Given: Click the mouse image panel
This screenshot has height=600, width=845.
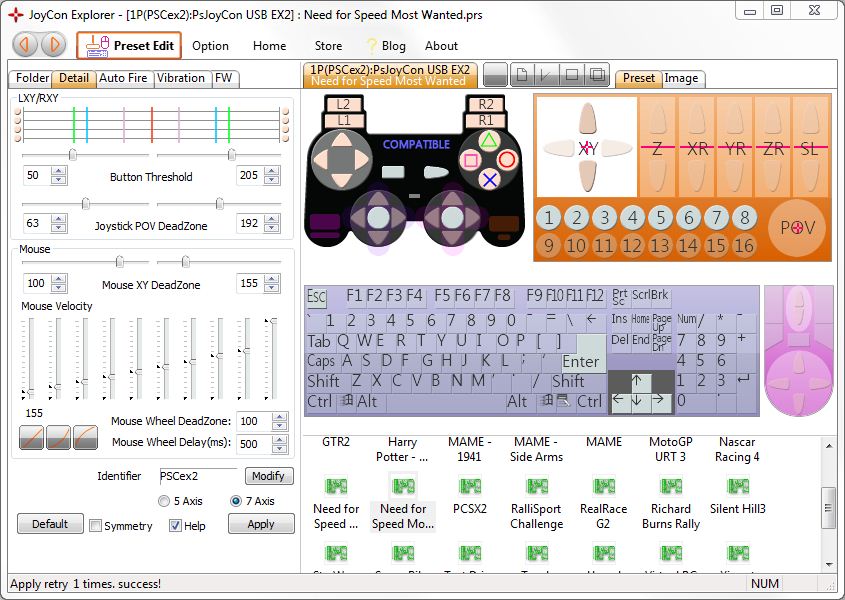Looking at the screenshot, I should 798,351.
